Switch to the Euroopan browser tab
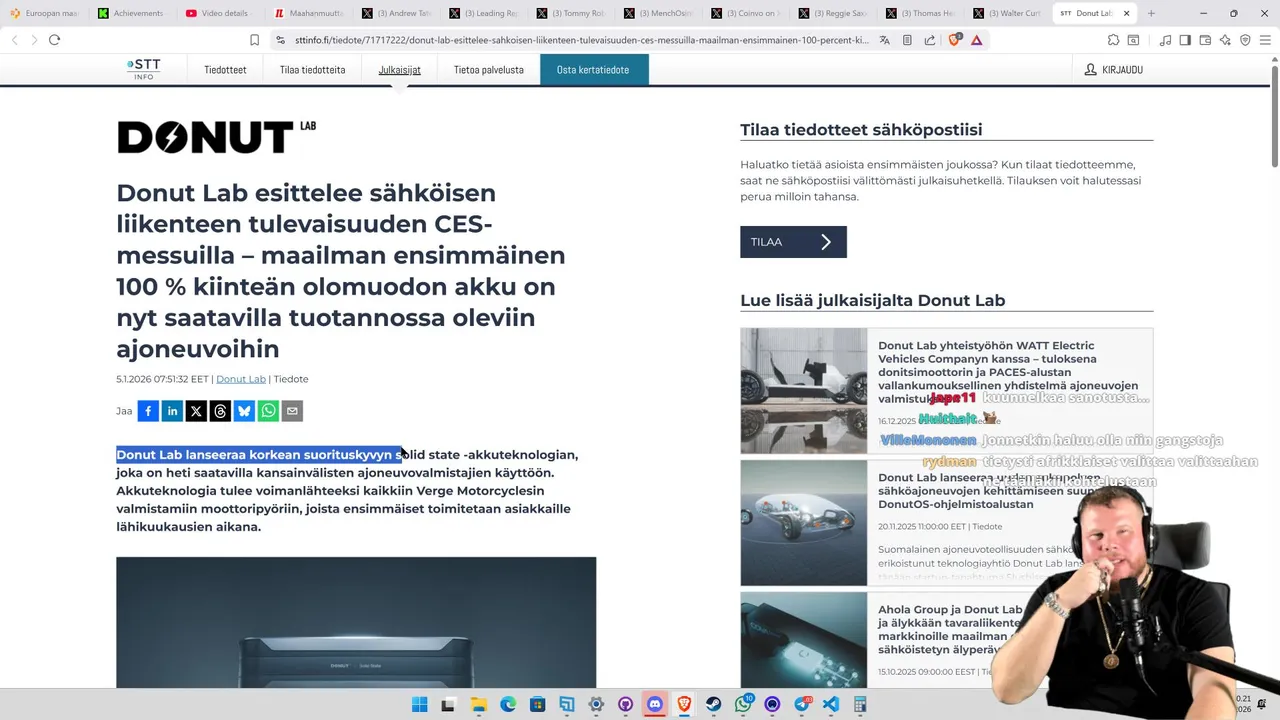 (x=44, y=13)
